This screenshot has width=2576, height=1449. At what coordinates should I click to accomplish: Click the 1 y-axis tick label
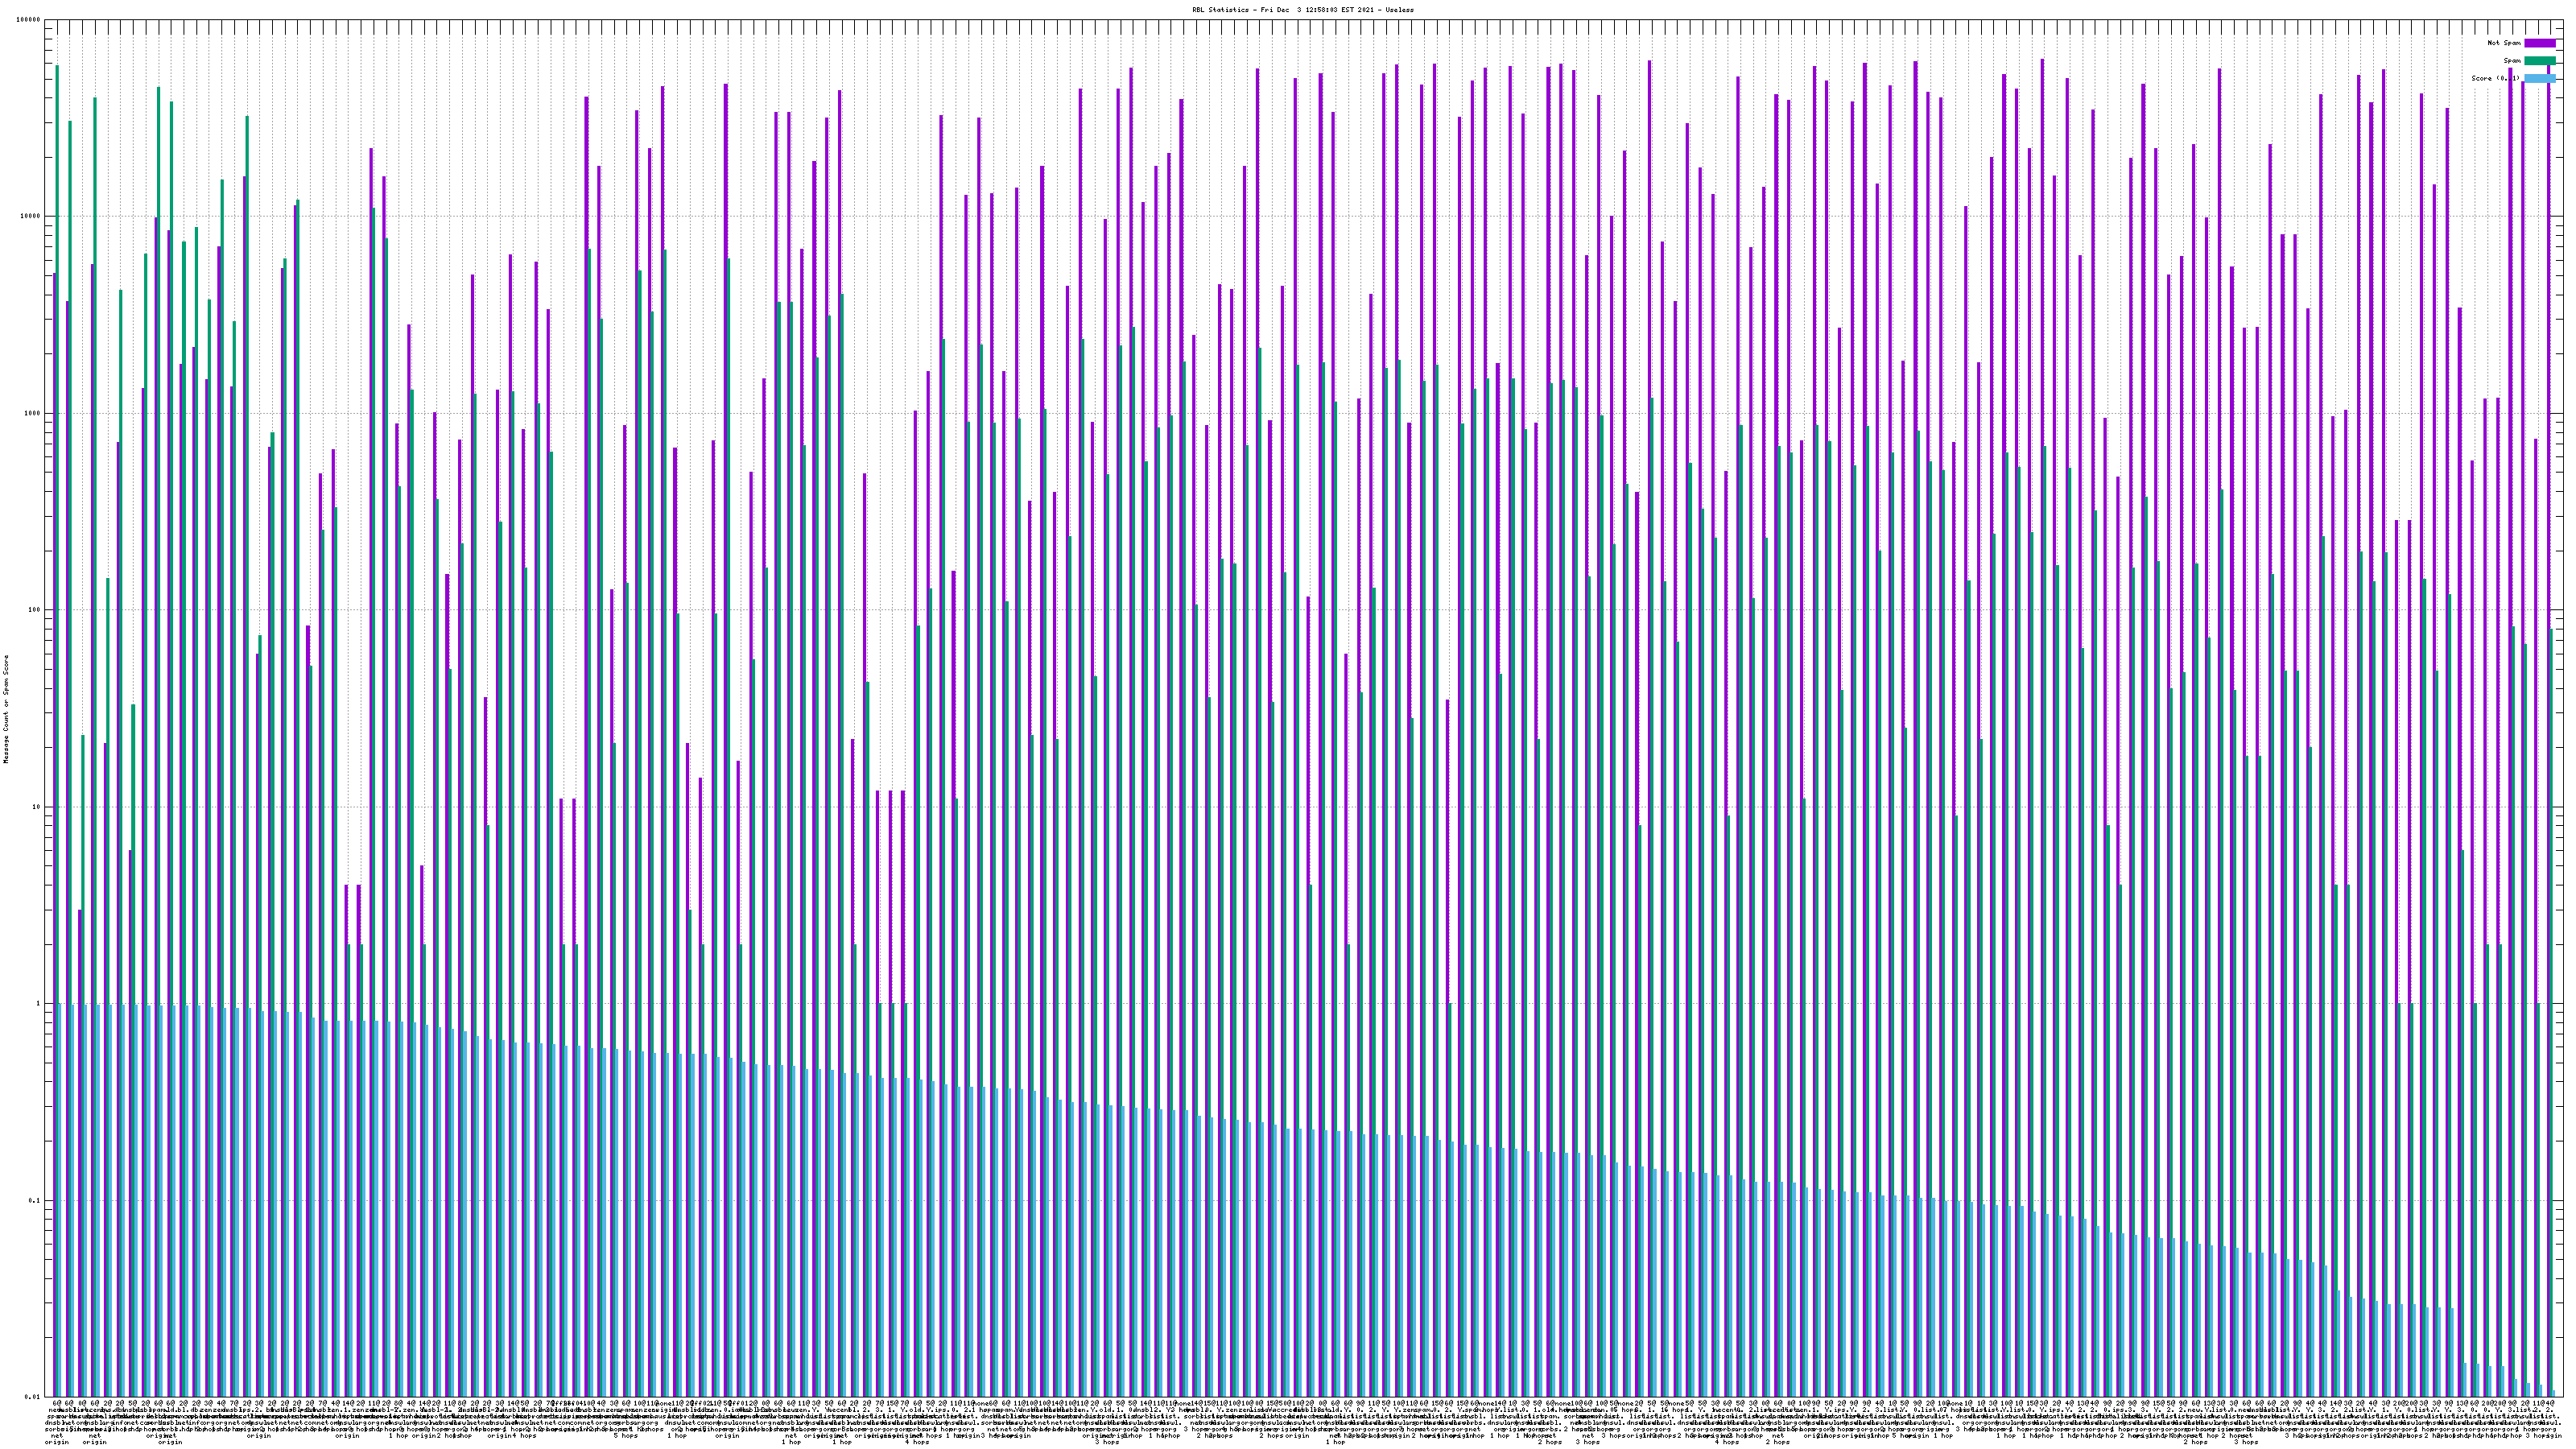tap(39, 1004)
